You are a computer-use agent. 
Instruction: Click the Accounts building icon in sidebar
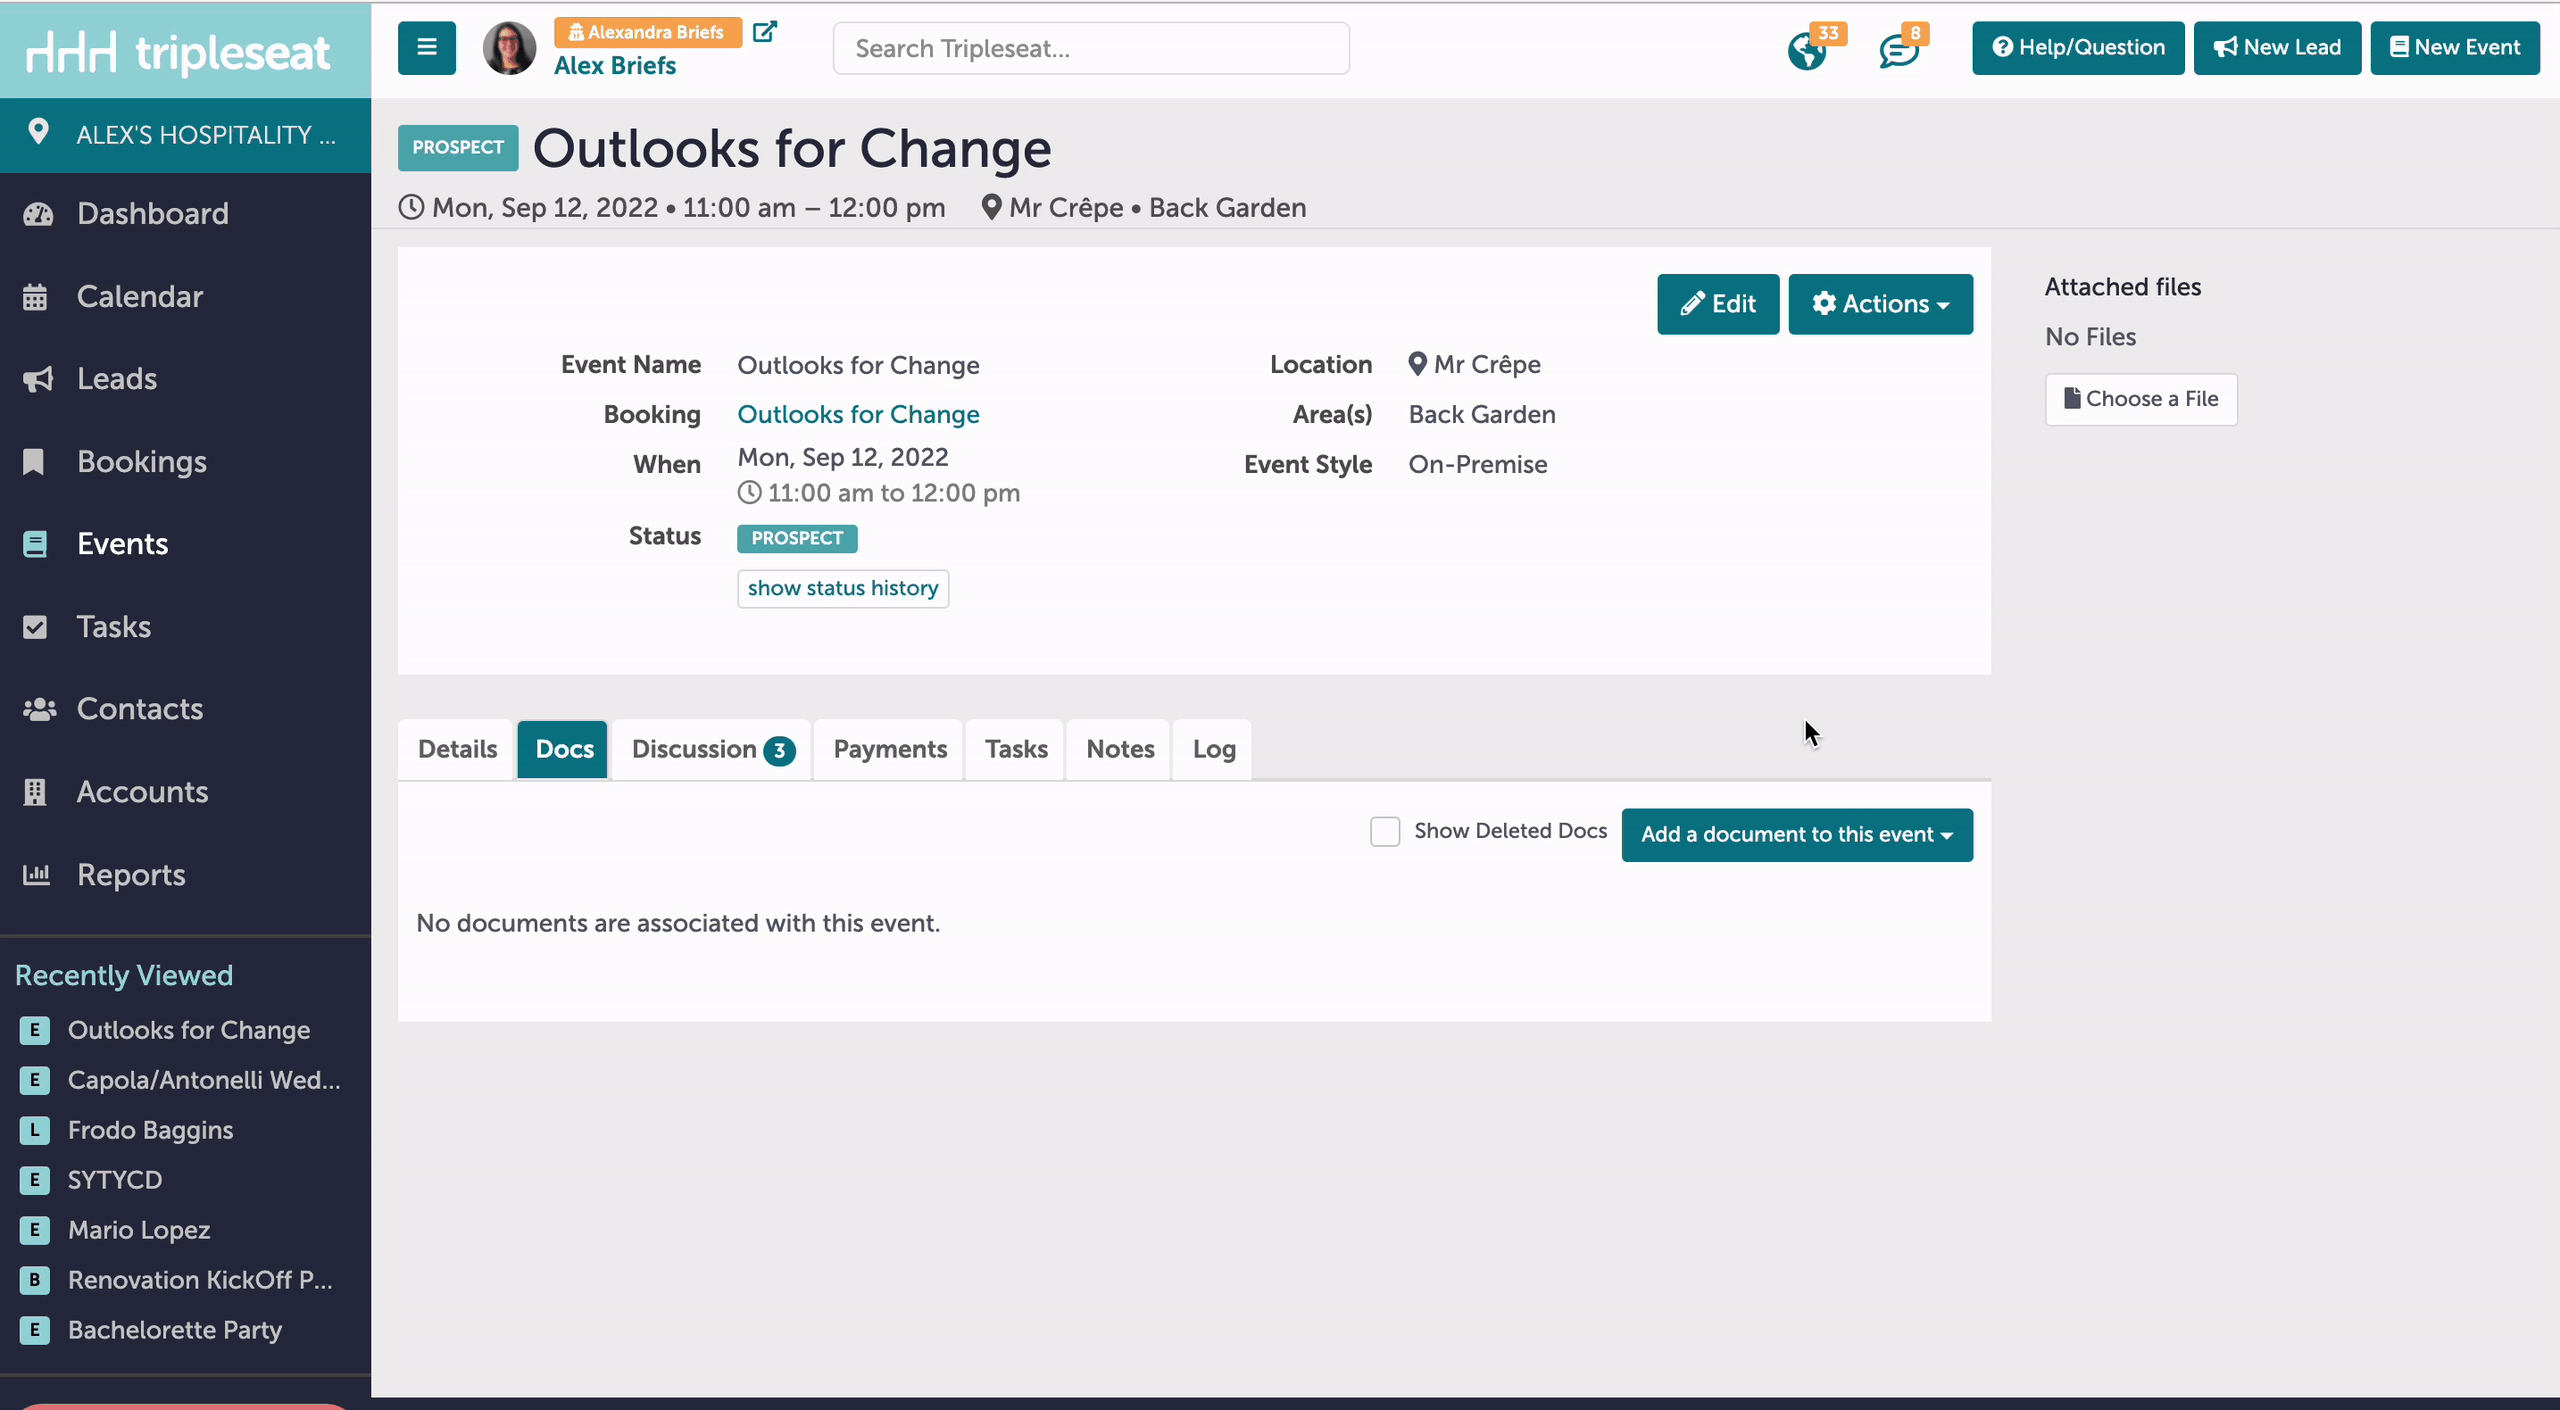coord(35,792)
